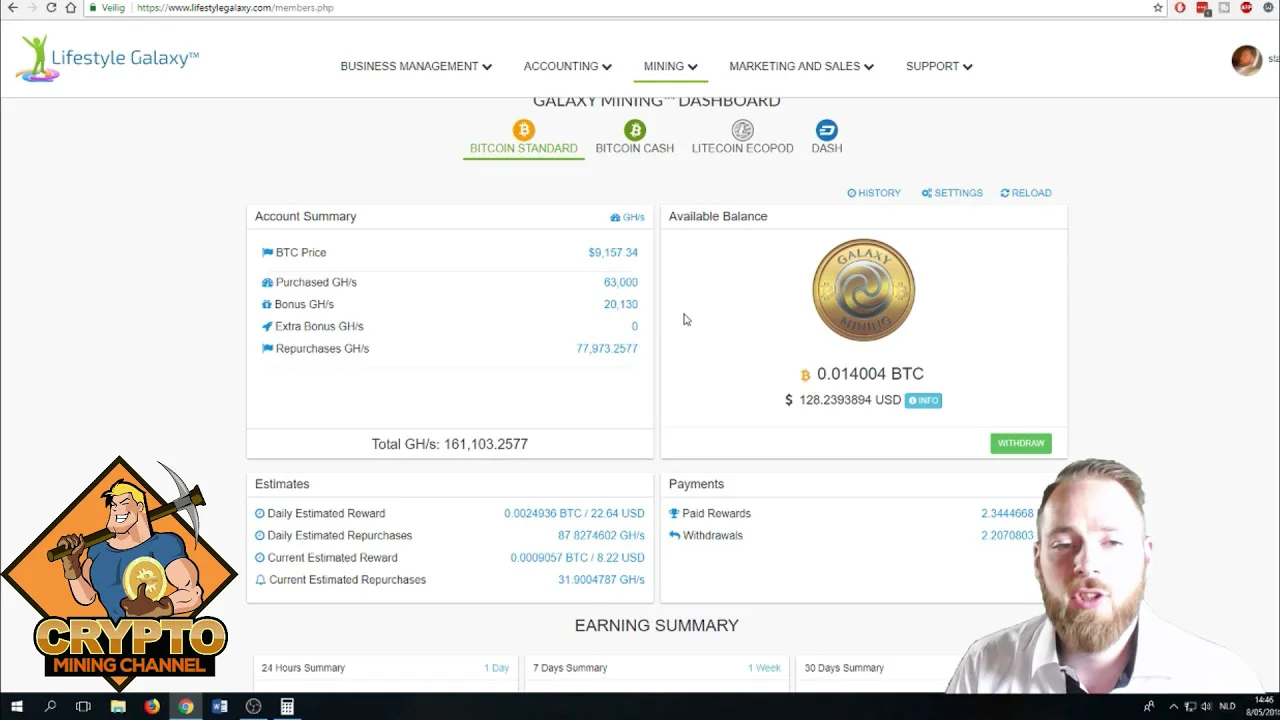Open the Mining menu
This screenshot has height=720, width=1280.
pyautogui.click(x=670, y=66)
